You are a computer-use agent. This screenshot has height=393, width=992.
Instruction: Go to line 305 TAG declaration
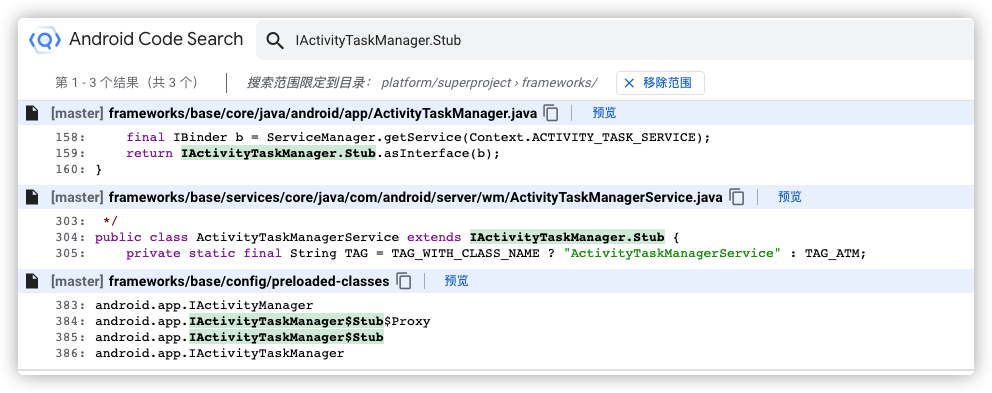coord(495,253)
